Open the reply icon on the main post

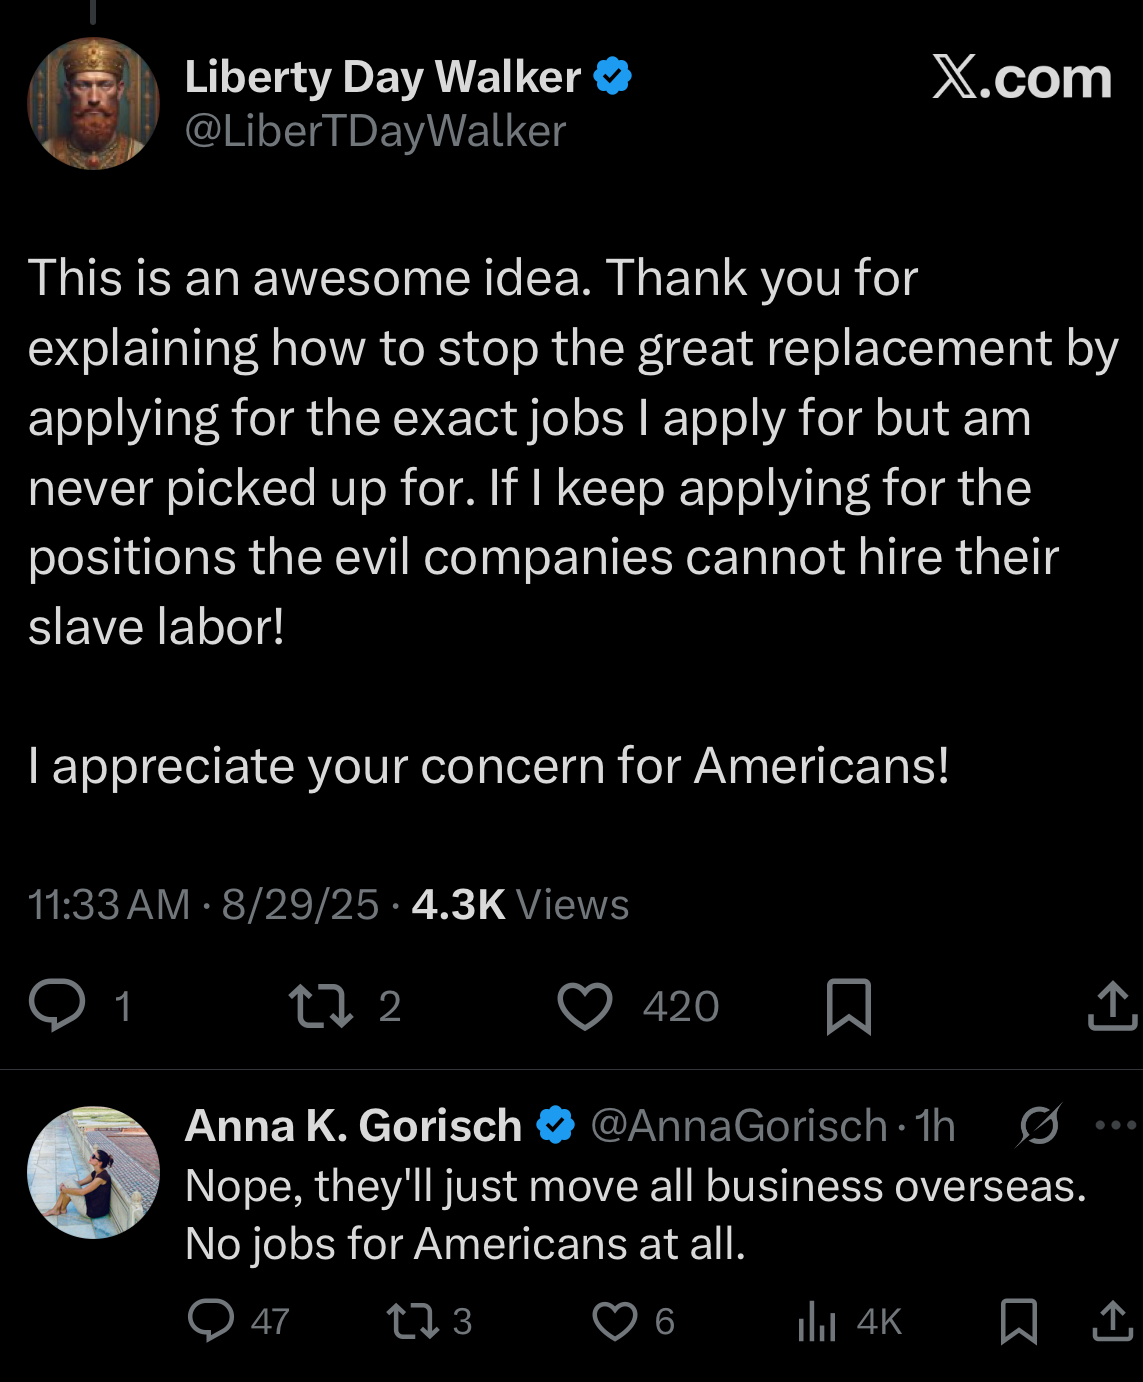tap(57, 1005)
